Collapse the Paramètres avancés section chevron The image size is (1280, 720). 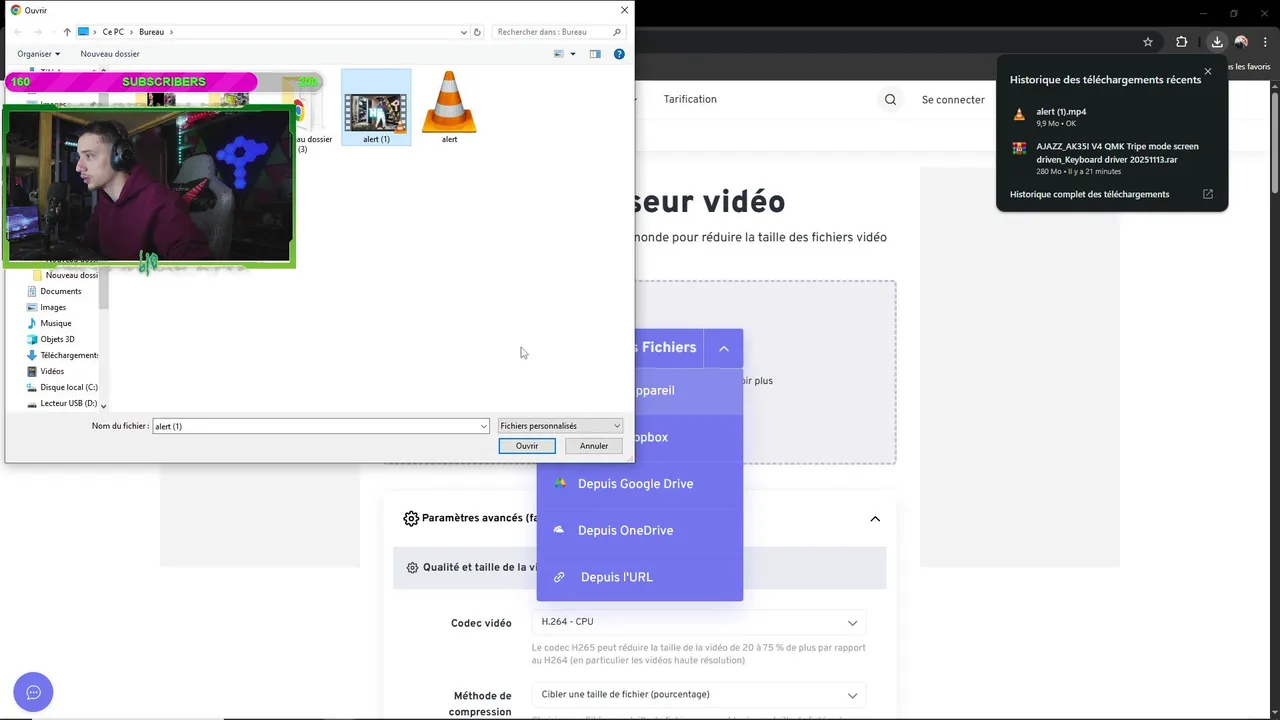coord(875,519)
